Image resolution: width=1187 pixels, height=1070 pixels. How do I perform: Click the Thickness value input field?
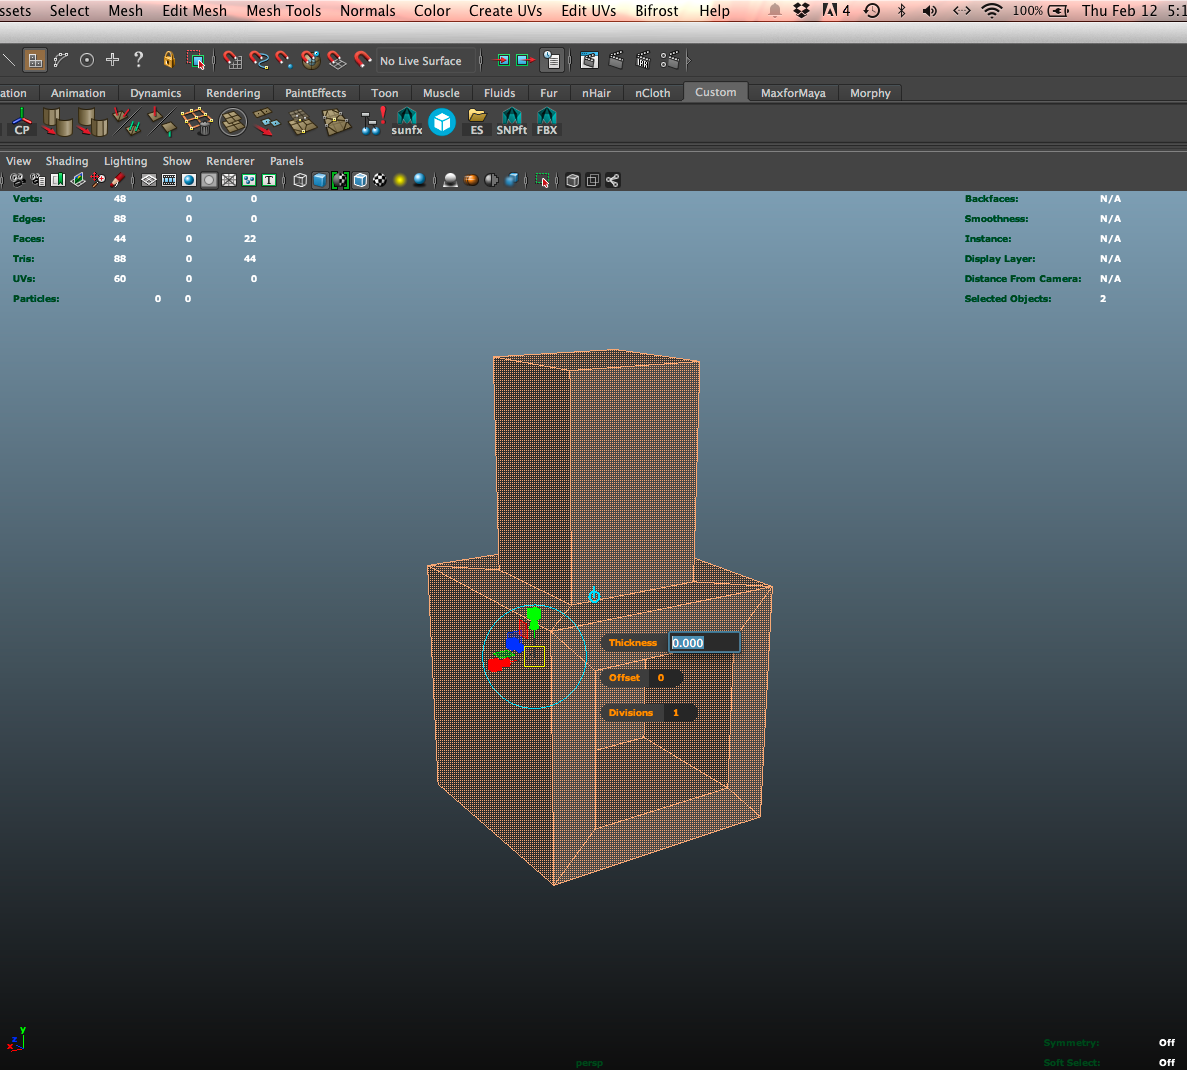[x=704, y=643]
